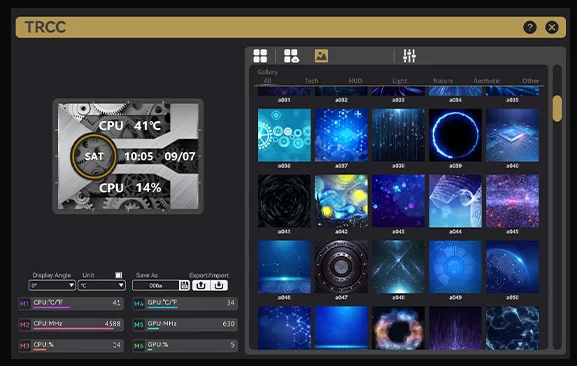Open the local themes grid view
Viewport: 577px width, 366px height.
point(260,56)
